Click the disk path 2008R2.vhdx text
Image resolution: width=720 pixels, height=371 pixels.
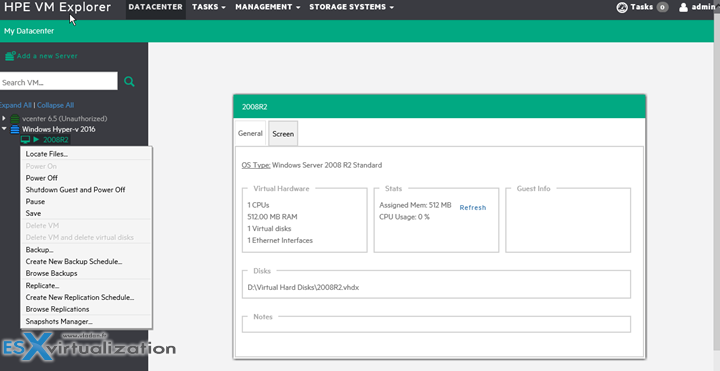pos(303,287)
